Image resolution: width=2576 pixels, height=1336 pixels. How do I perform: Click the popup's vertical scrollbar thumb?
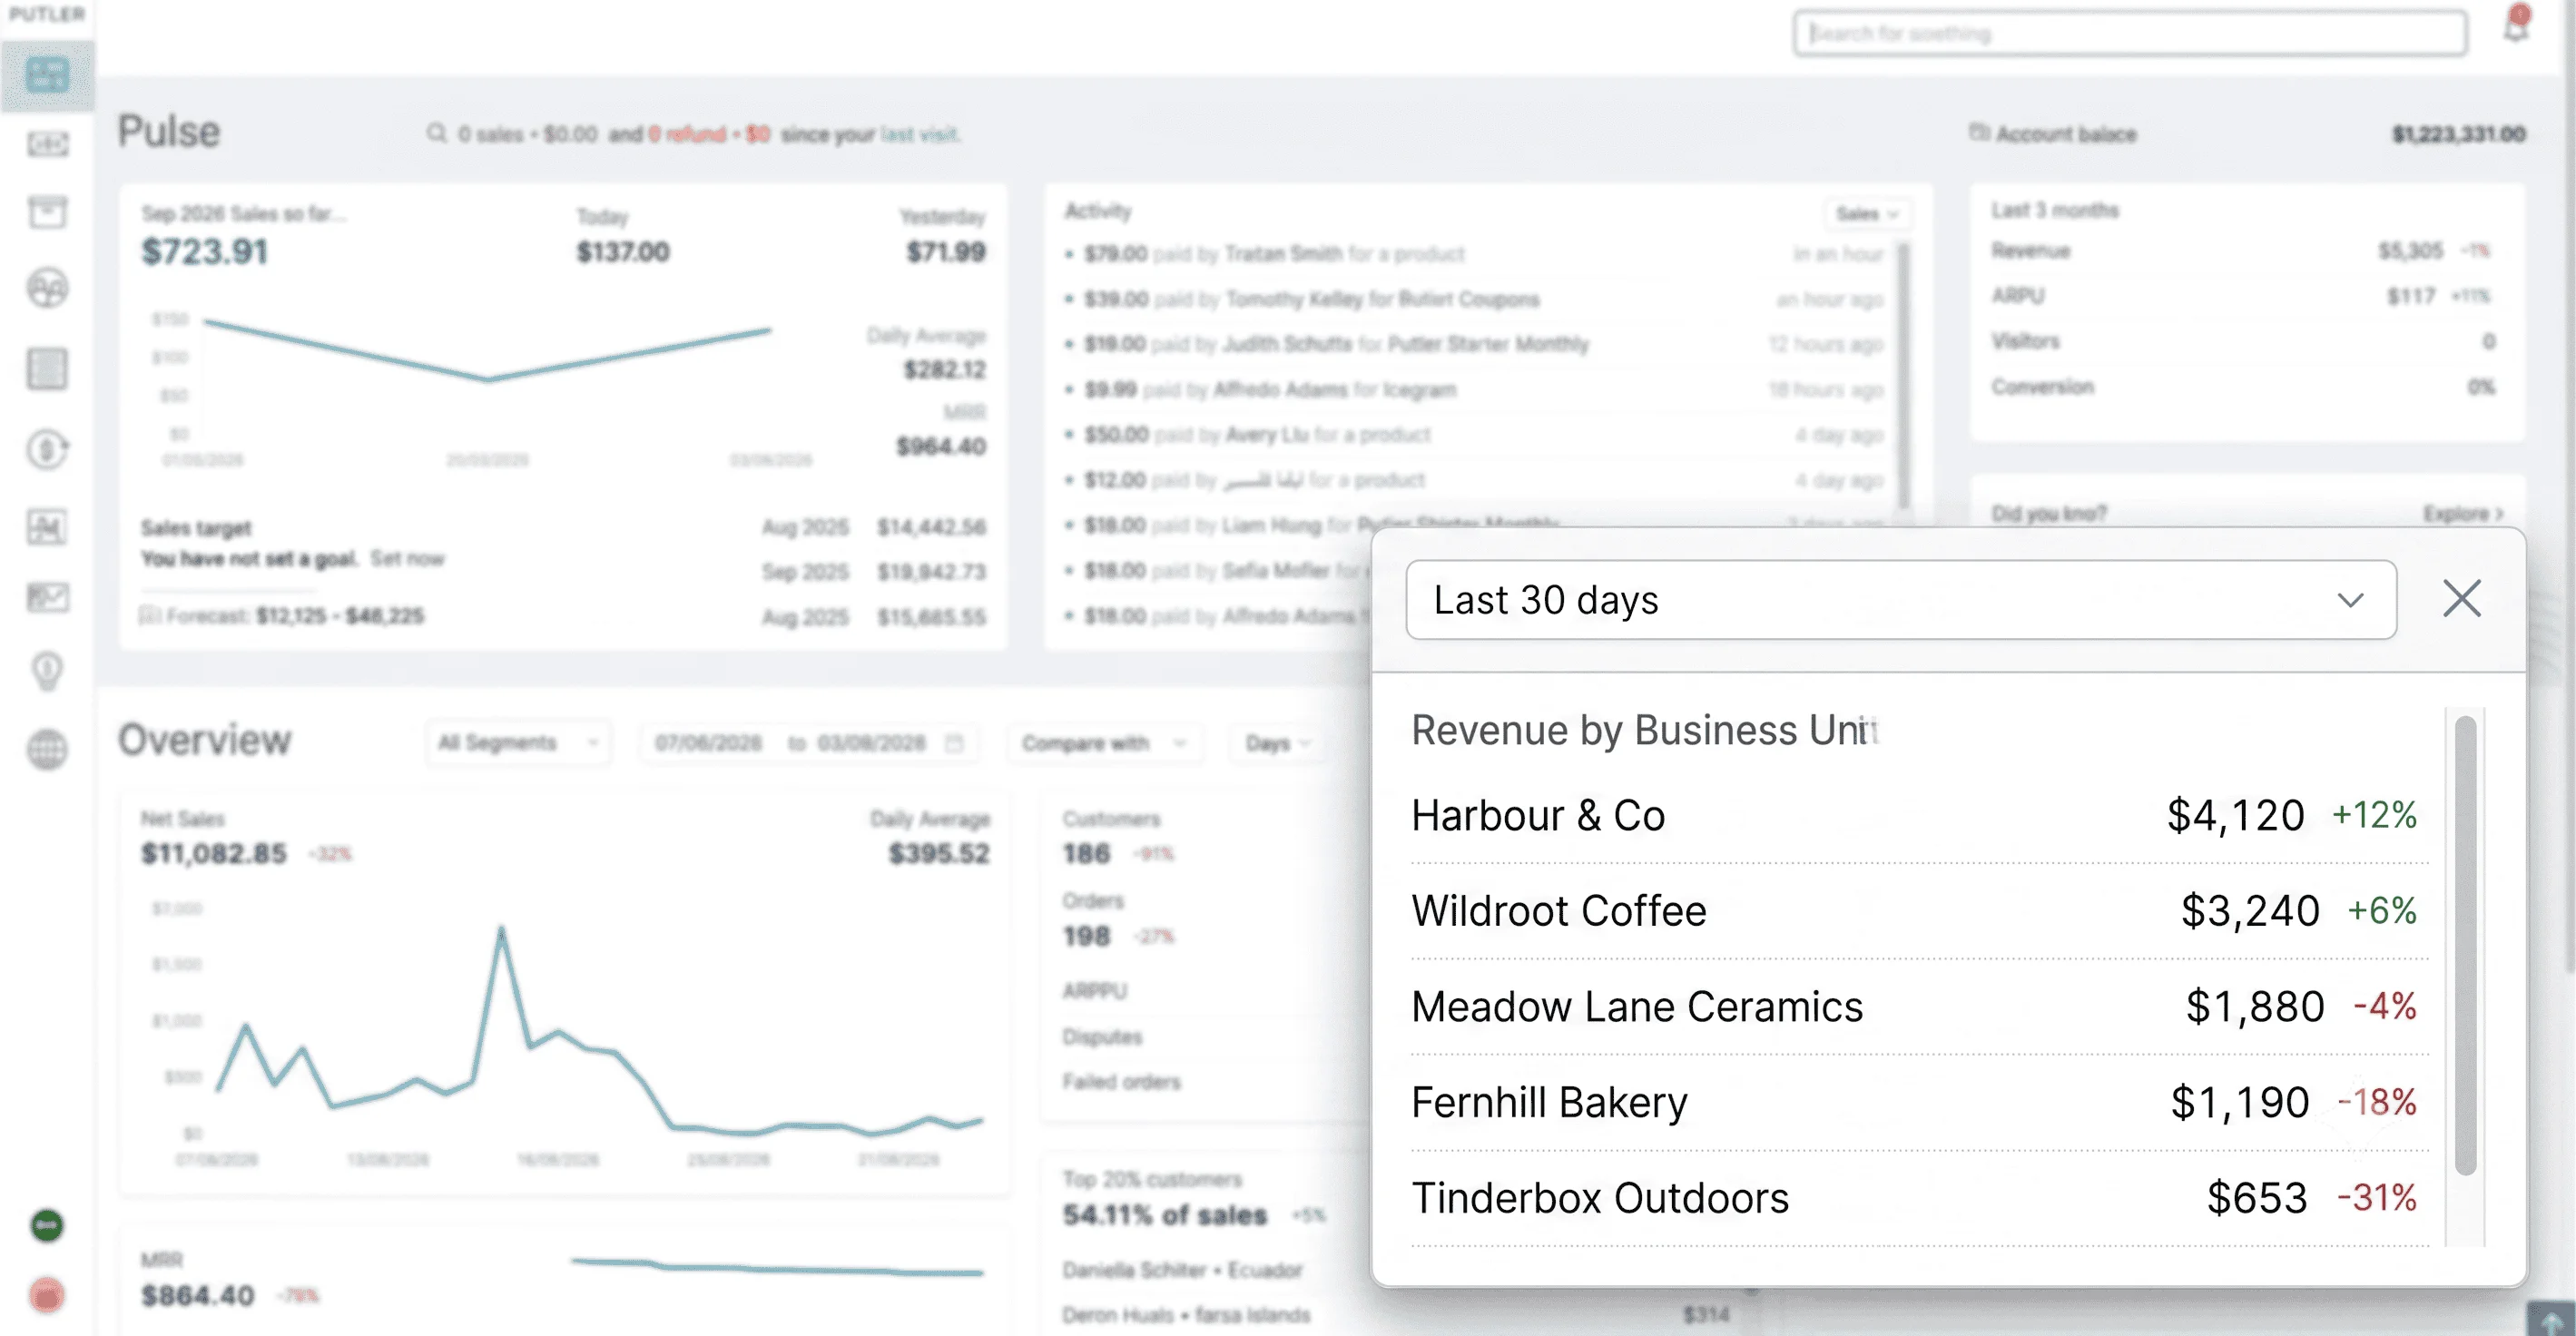2465,945
